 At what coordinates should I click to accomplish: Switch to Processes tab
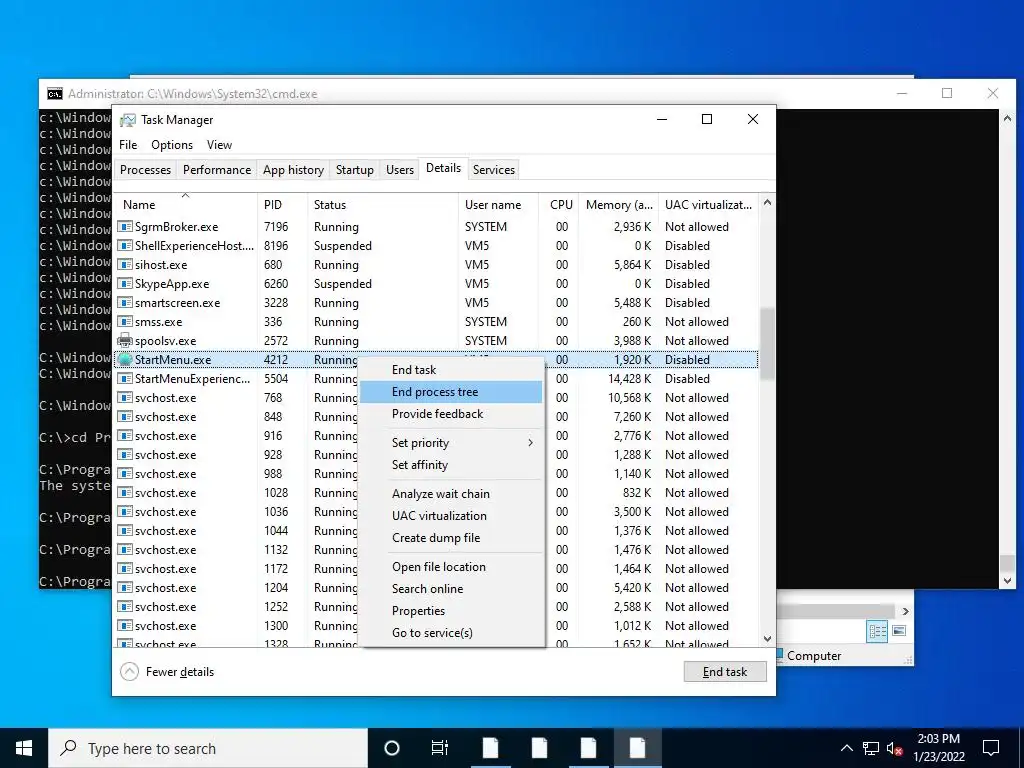point(146,170)
